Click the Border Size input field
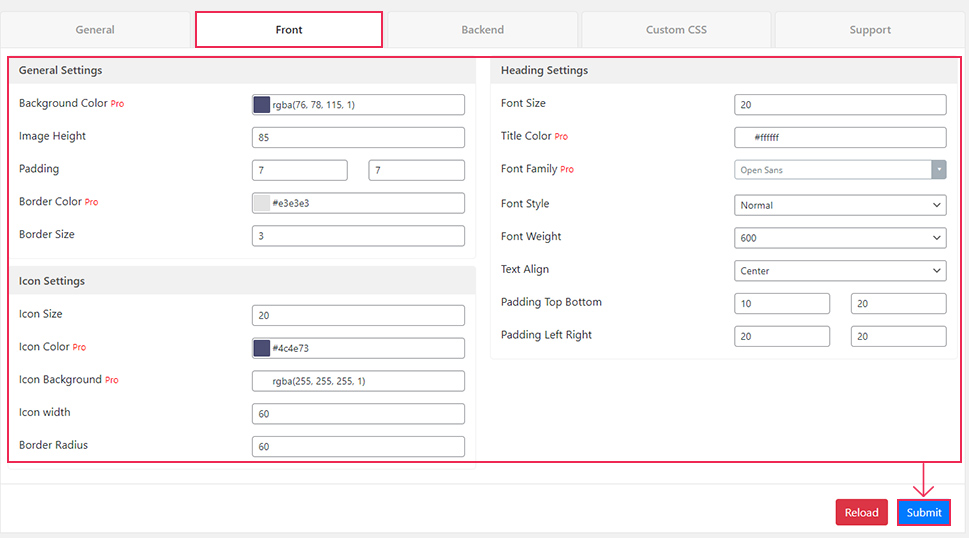 coord(358,235)
